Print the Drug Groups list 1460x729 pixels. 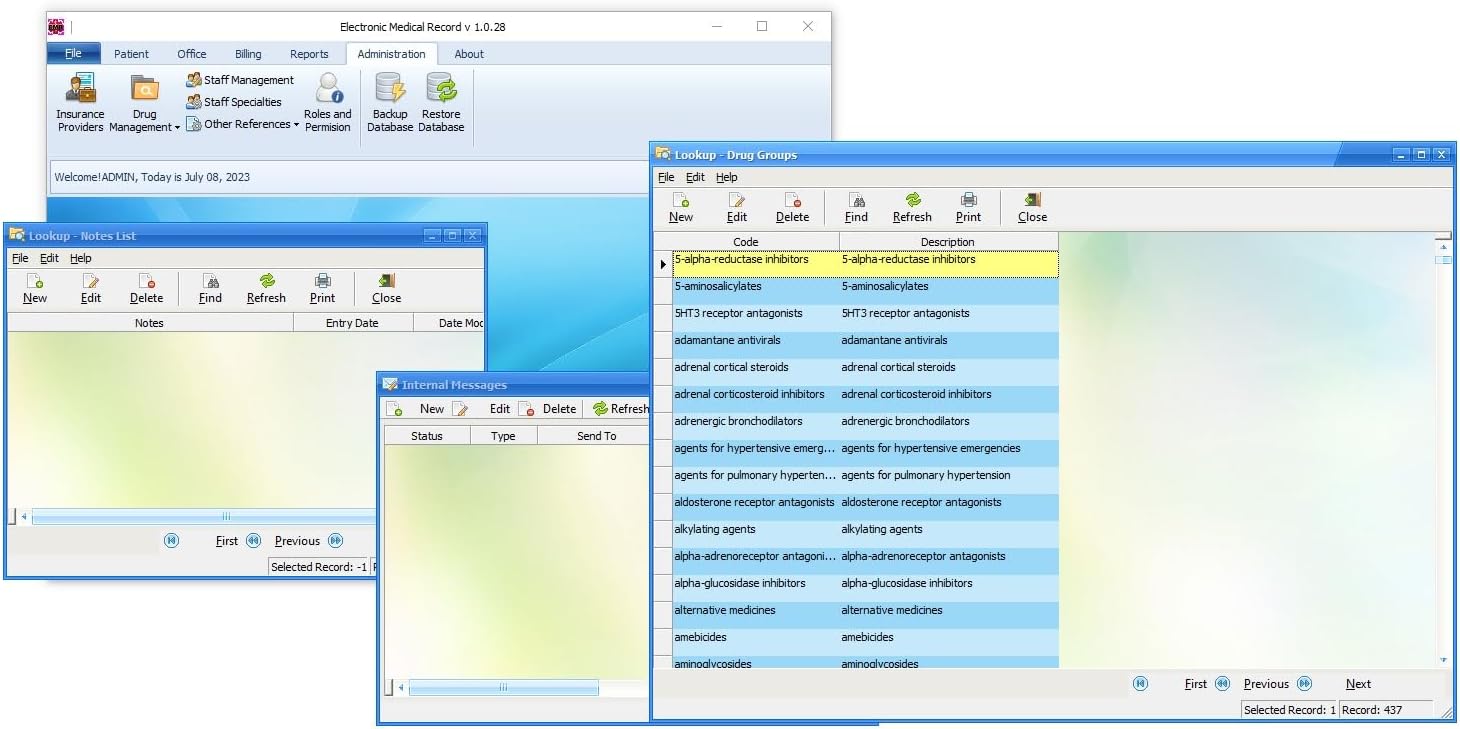968,206
